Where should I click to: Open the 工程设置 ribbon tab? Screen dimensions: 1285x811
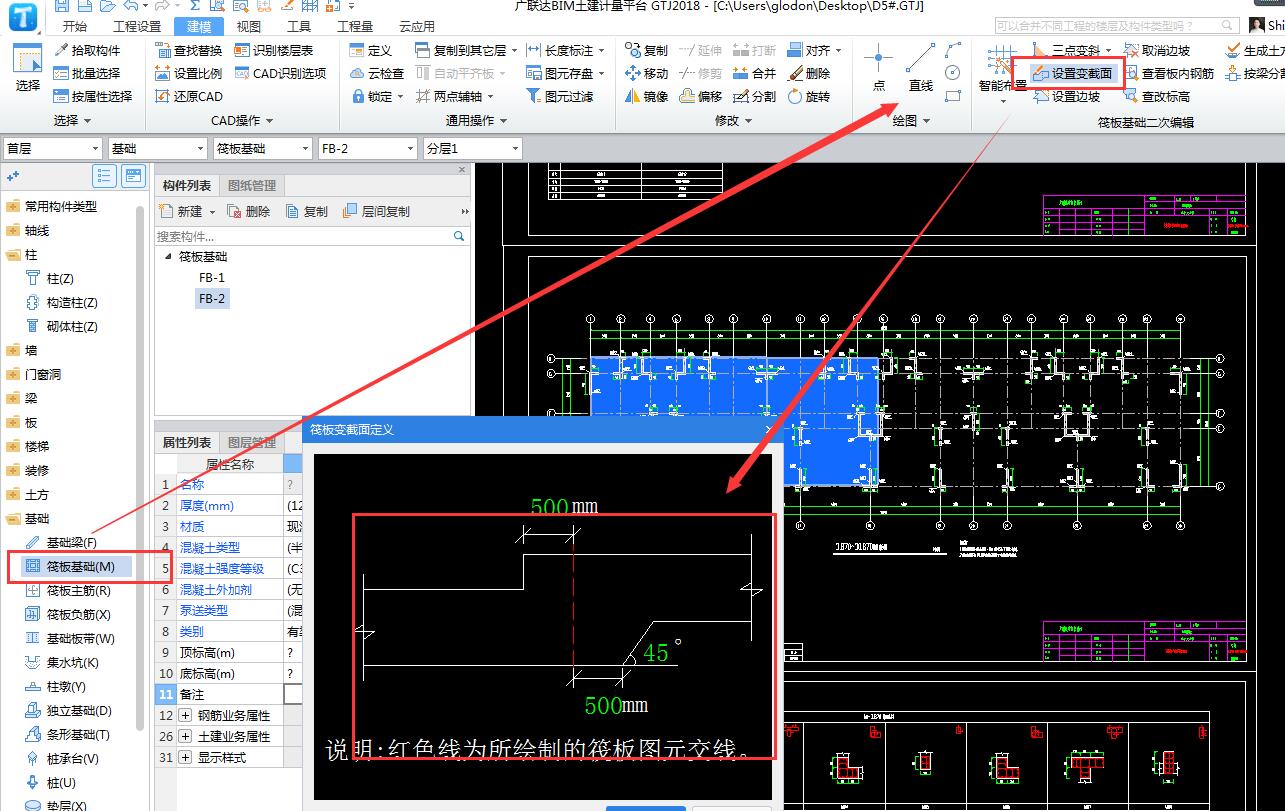[137, 27]
